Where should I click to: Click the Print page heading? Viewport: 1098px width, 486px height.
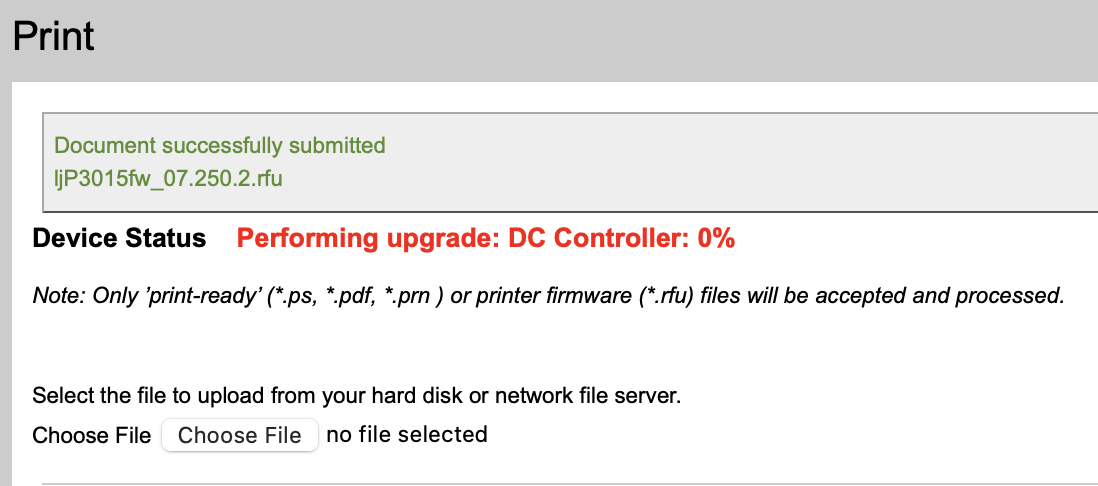(x=53, y=37)
